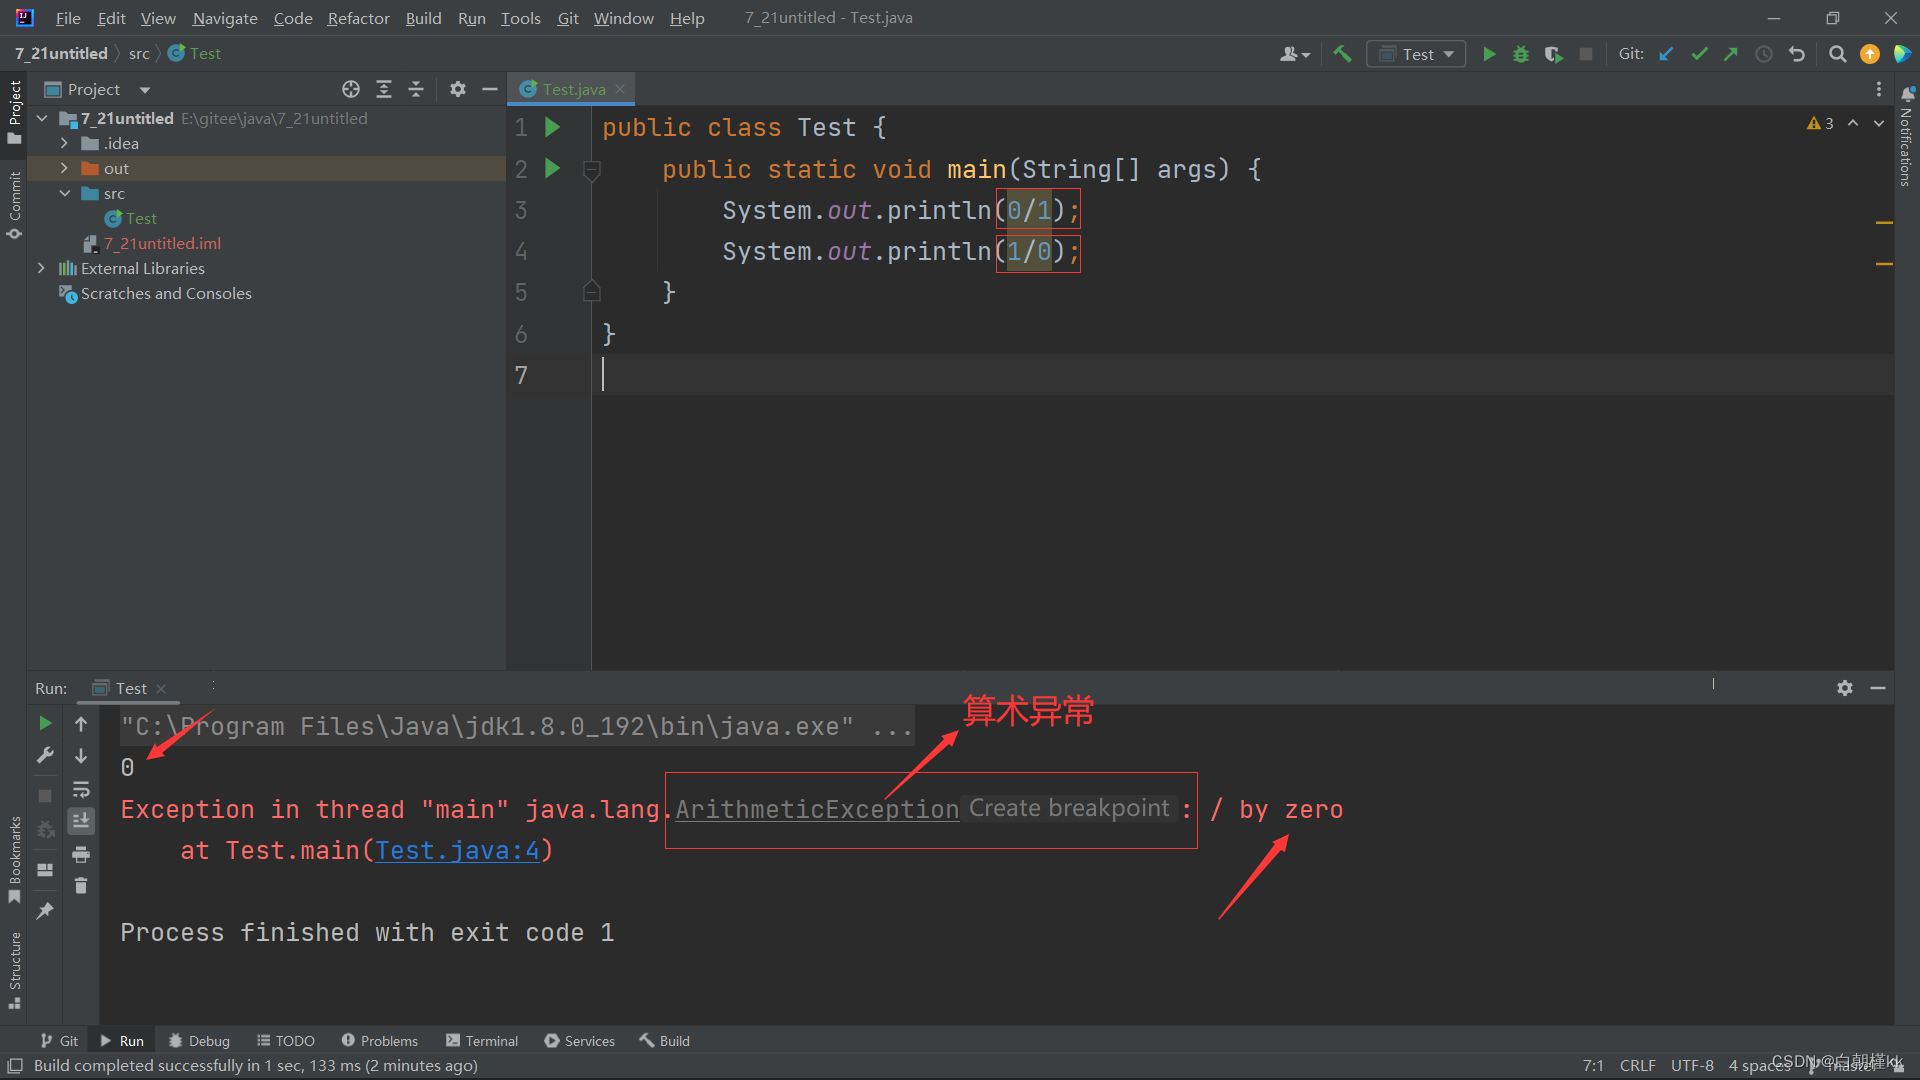Click the warnings count indicator in editor

tap(1820, 123)
